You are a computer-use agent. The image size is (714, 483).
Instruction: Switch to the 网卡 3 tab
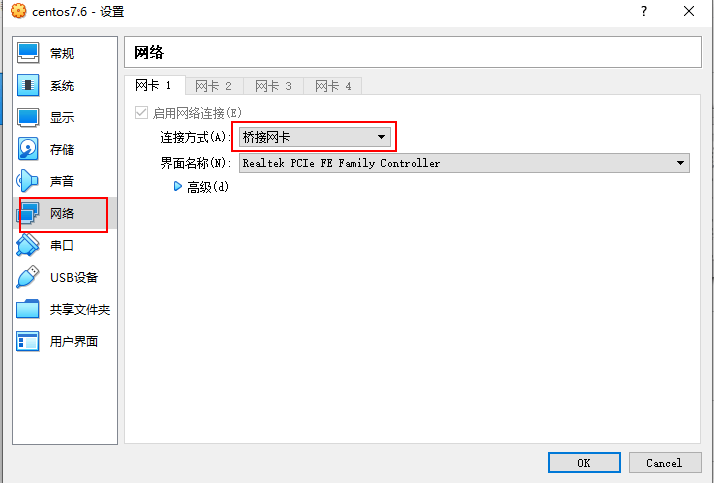[x=273, y=86]
